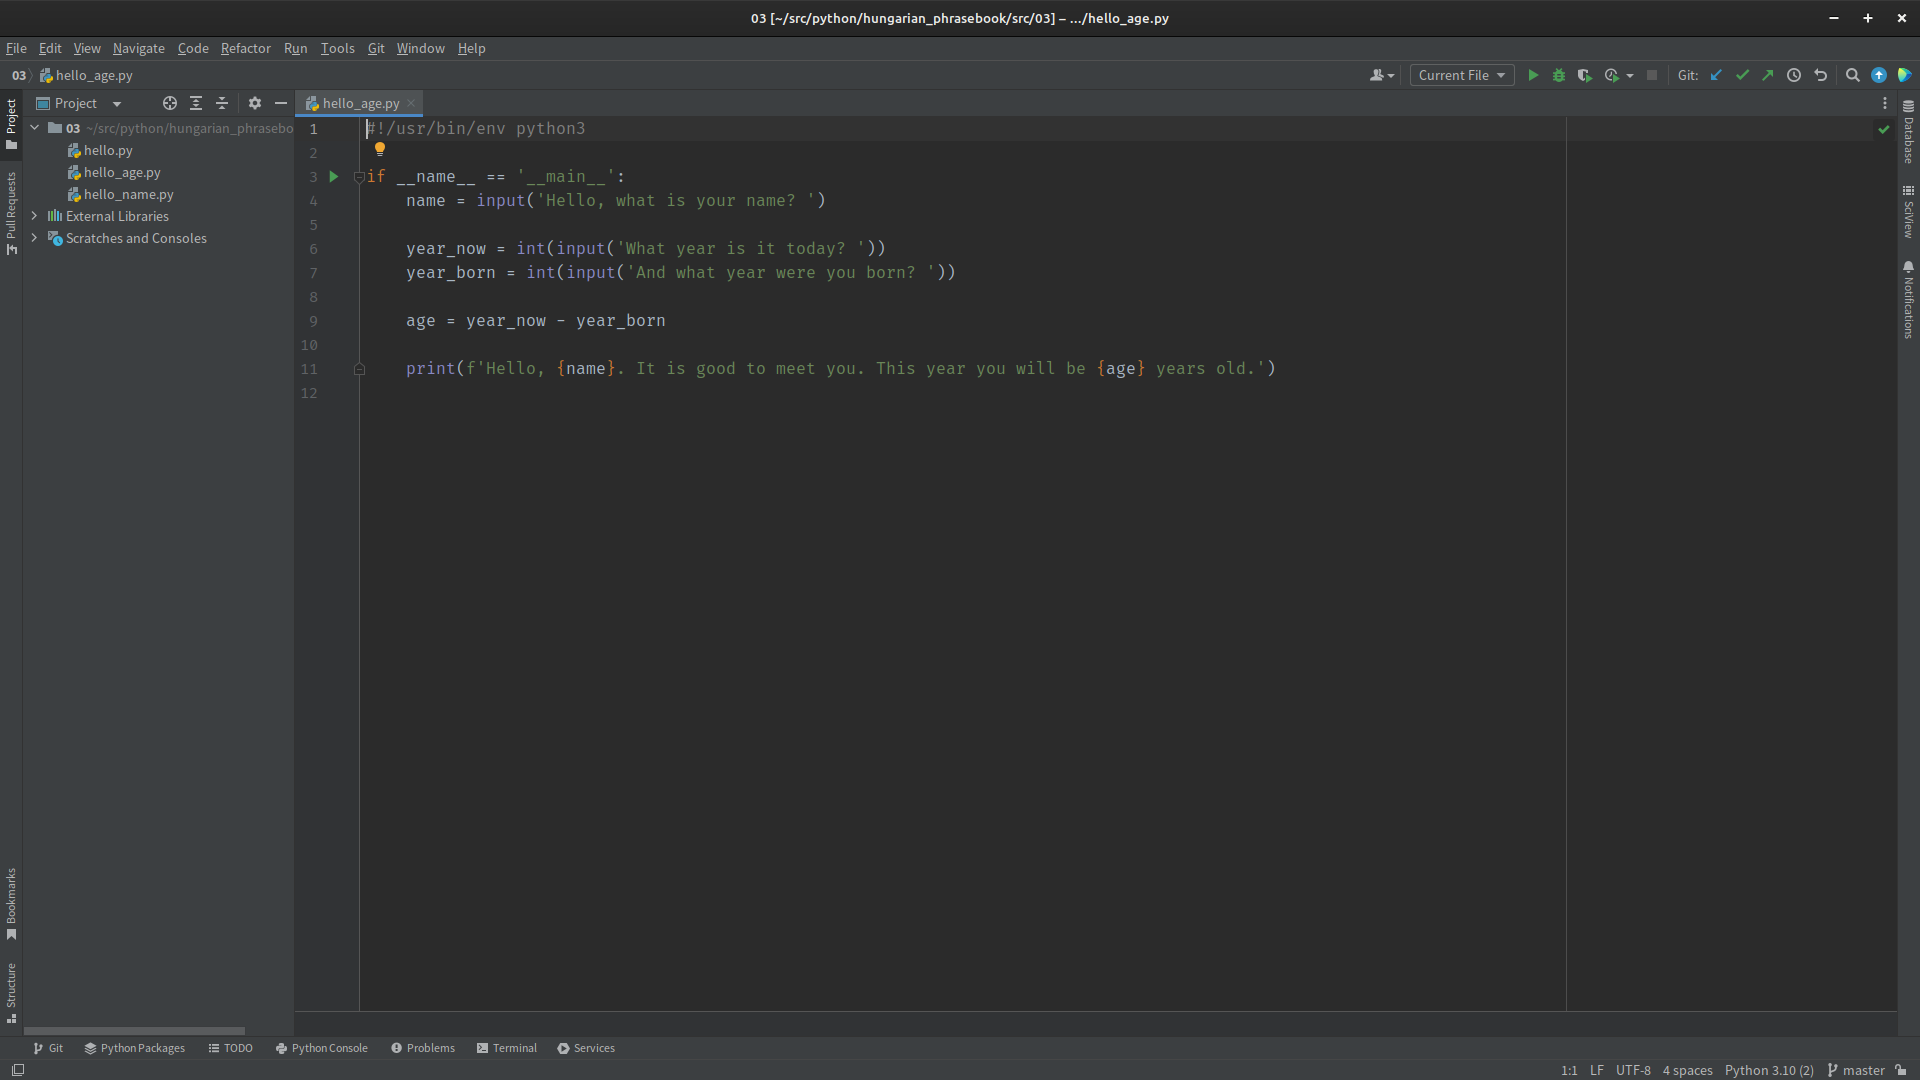Commit changes with Git checkmark icon
1920x1080 pixels.
(1742, 75)
